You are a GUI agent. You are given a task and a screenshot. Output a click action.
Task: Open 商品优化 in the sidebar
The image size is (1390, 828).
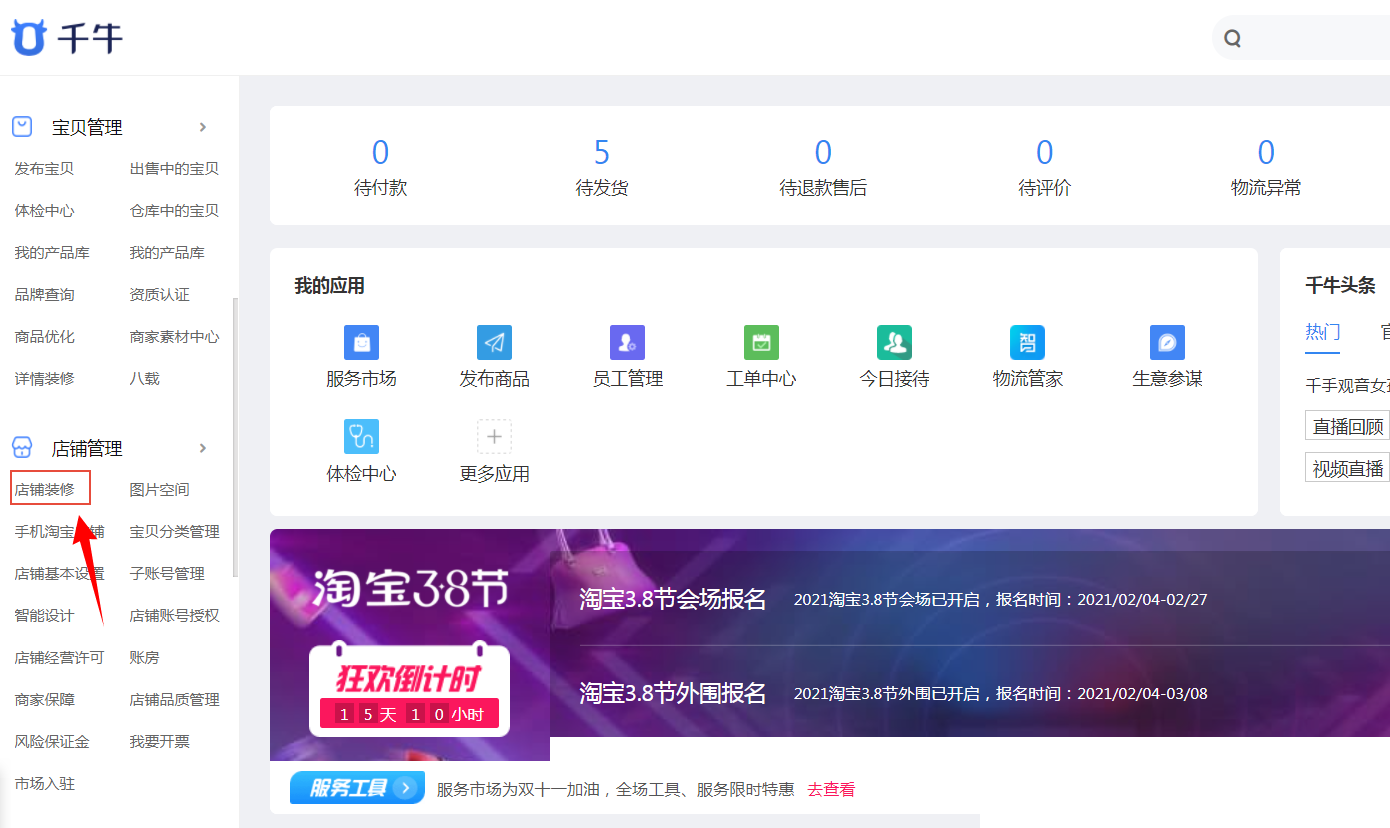pos(44,337)
